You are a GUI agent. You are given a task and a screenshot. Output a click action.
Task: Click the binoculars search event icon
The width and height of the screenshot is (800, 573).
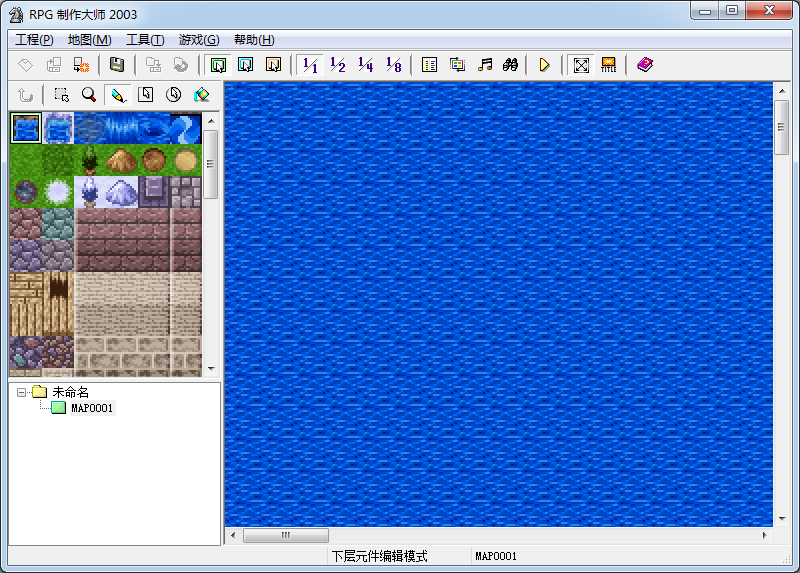point(510,65)
